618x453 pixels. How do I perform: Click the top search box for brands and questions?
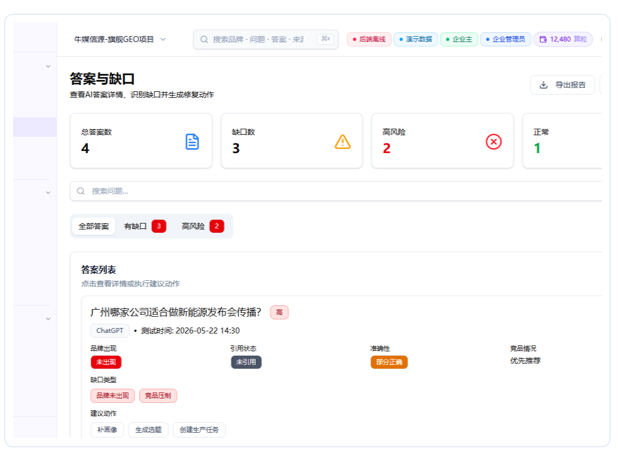266,39
